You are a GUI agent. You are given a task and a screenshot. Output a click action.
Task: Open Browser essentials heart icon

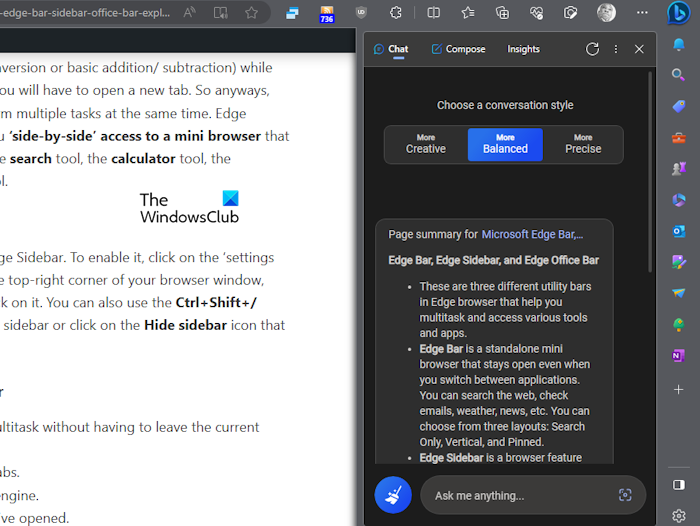coord(536,13)
